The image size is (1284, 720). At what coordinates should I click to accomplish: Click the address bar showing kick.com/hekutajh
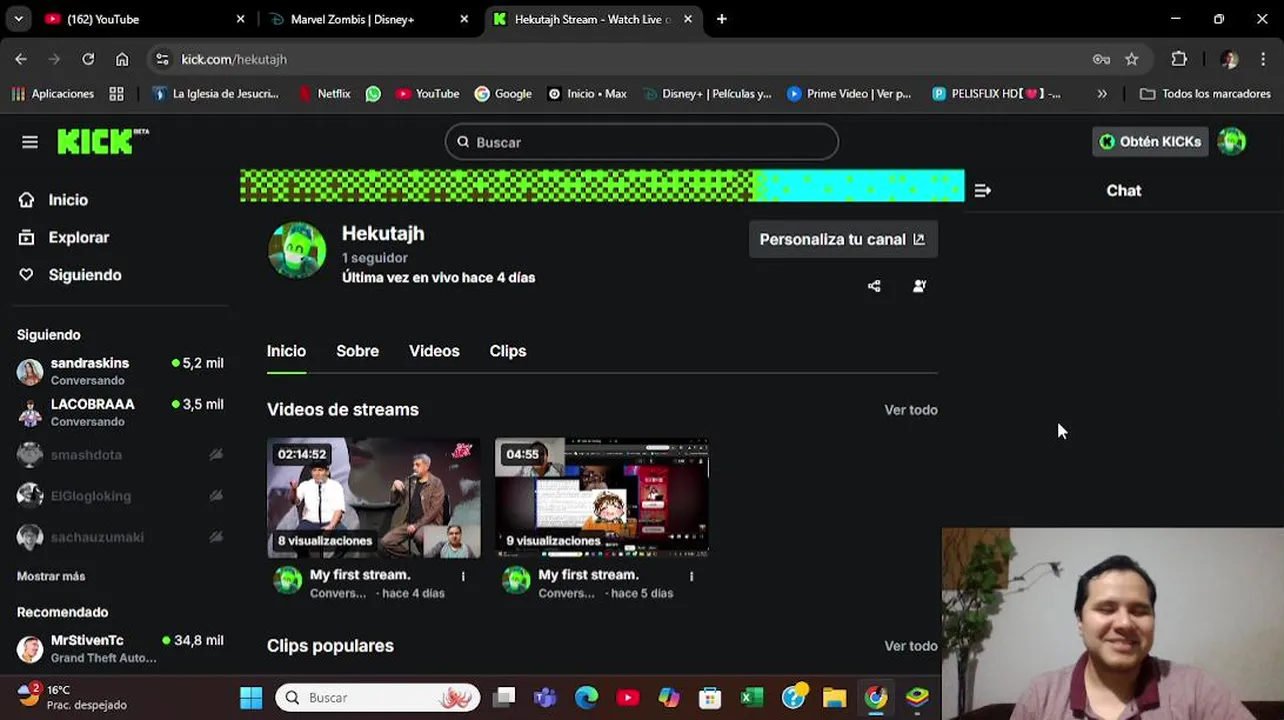pyautogui.click(x=233, y=59)
